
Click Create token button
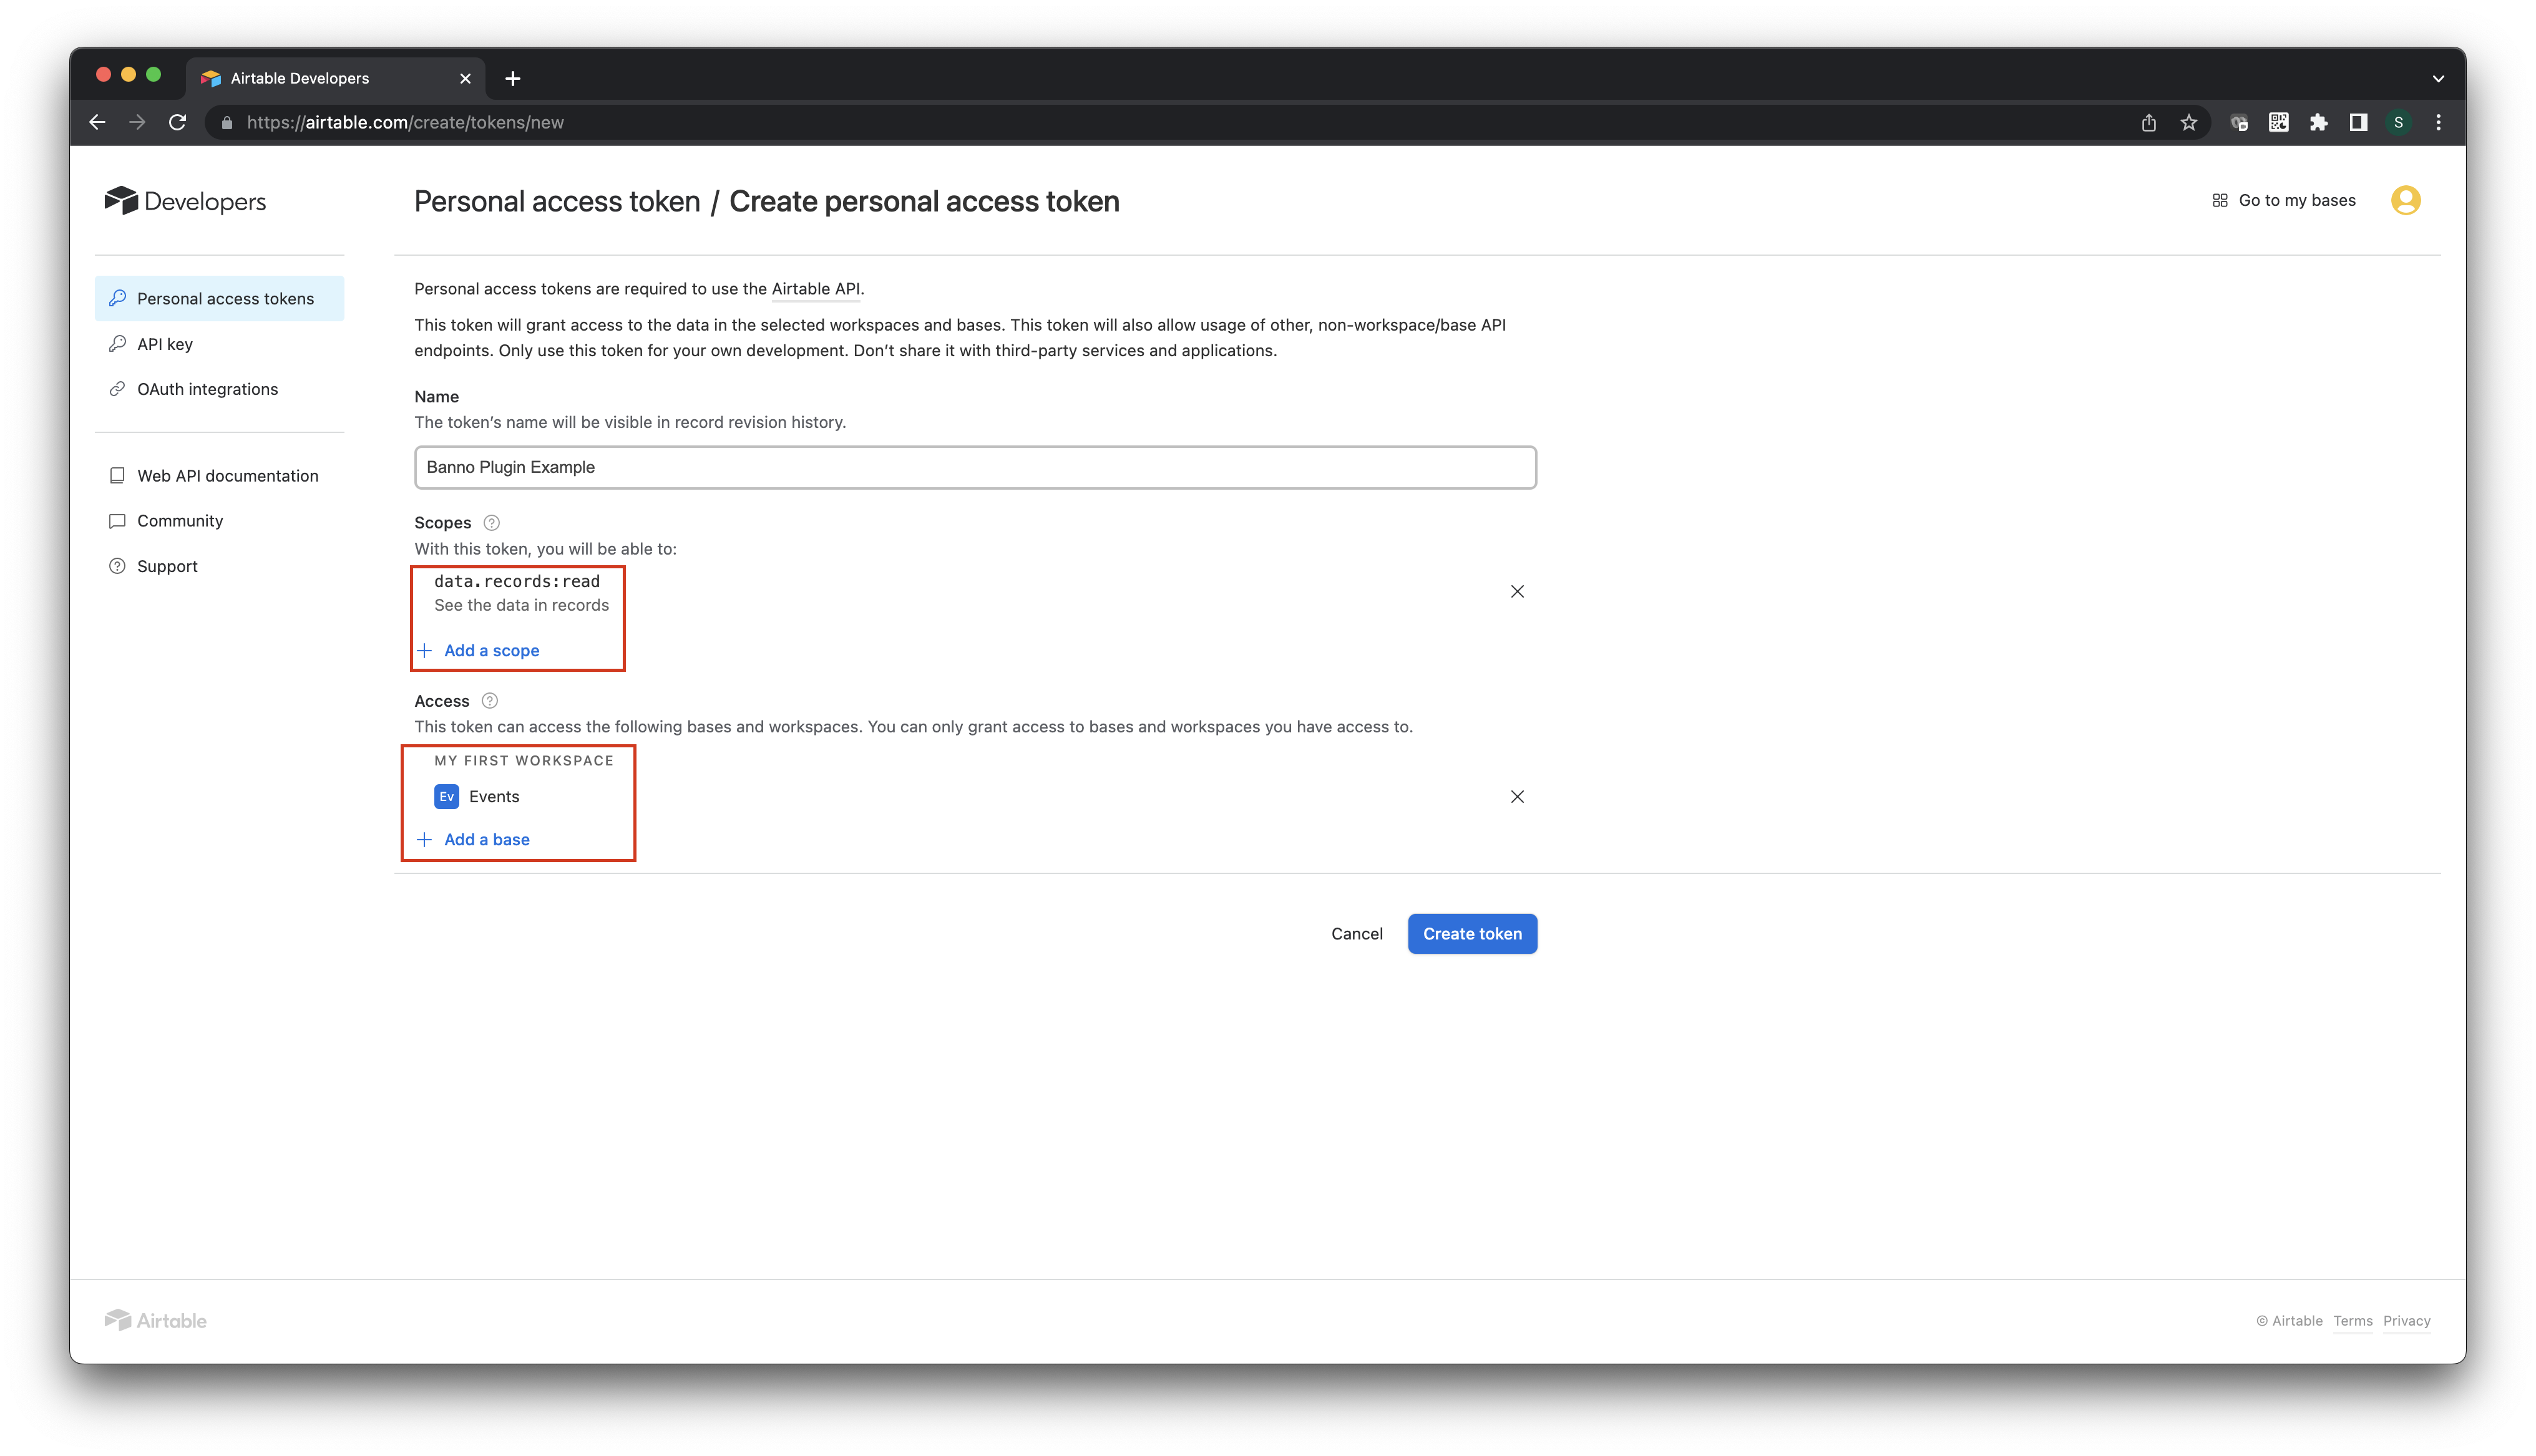coord(1472,933)
